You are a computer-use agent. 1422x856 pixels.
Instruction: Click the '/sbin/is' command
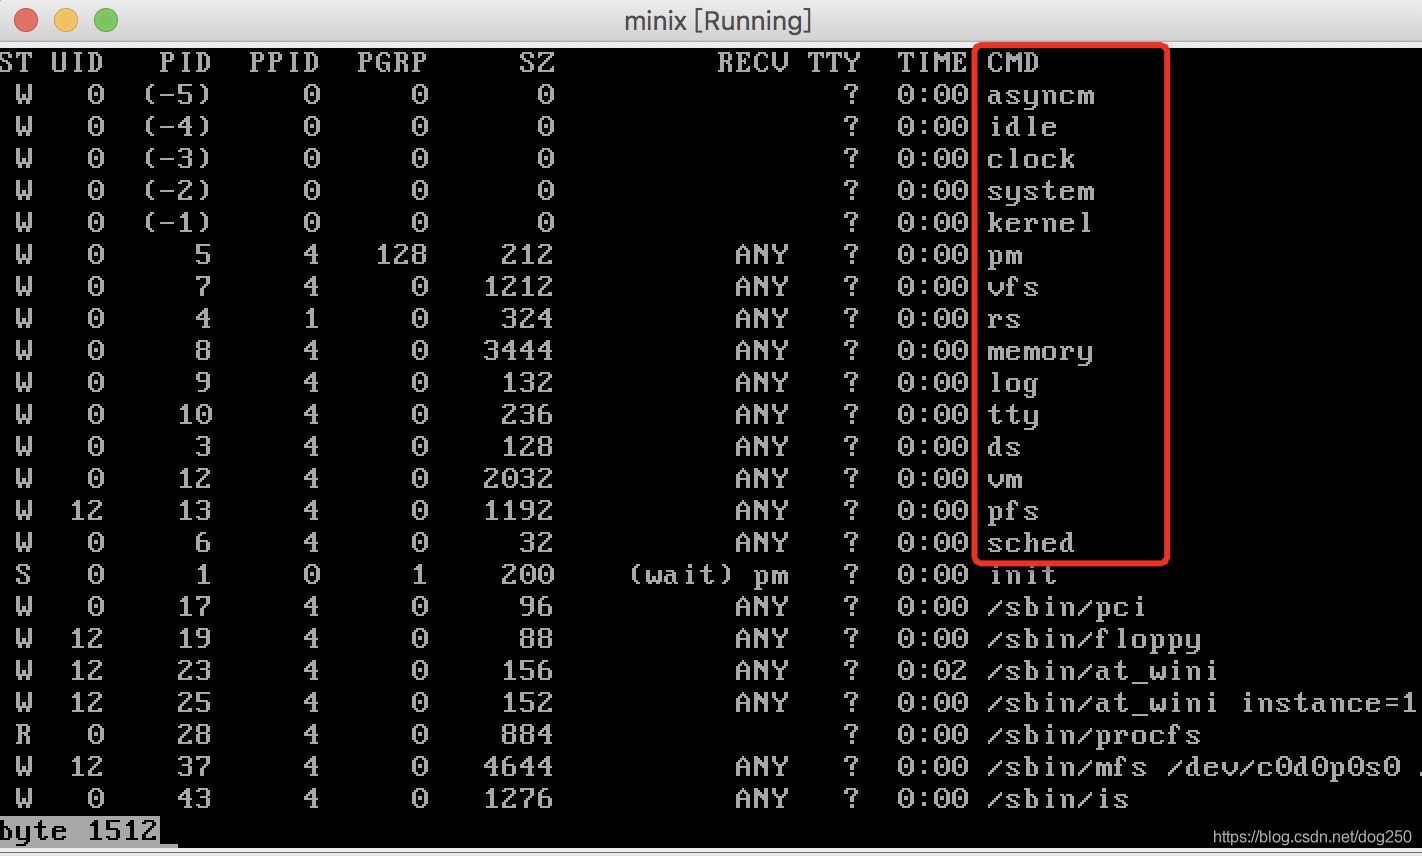(1058, 799)
